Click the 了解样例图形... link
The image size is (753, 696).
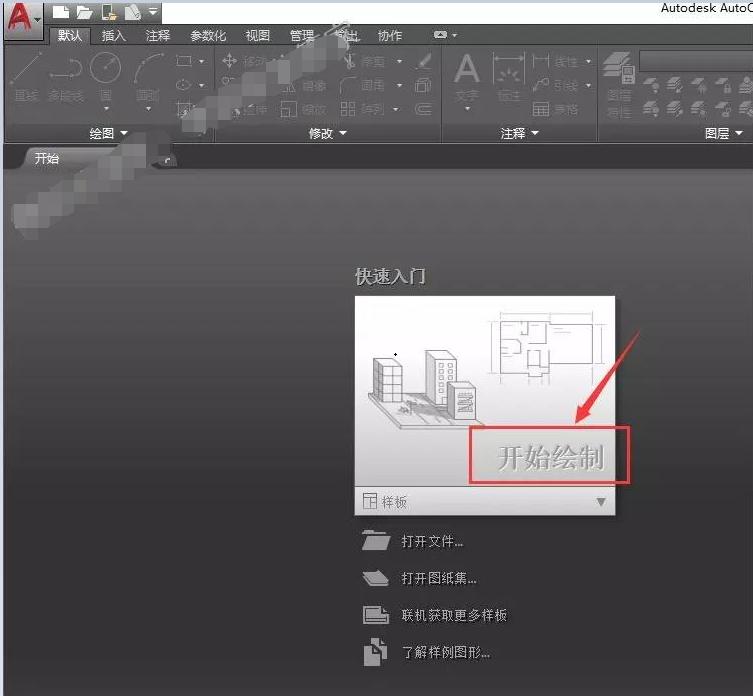click(446, 652)
